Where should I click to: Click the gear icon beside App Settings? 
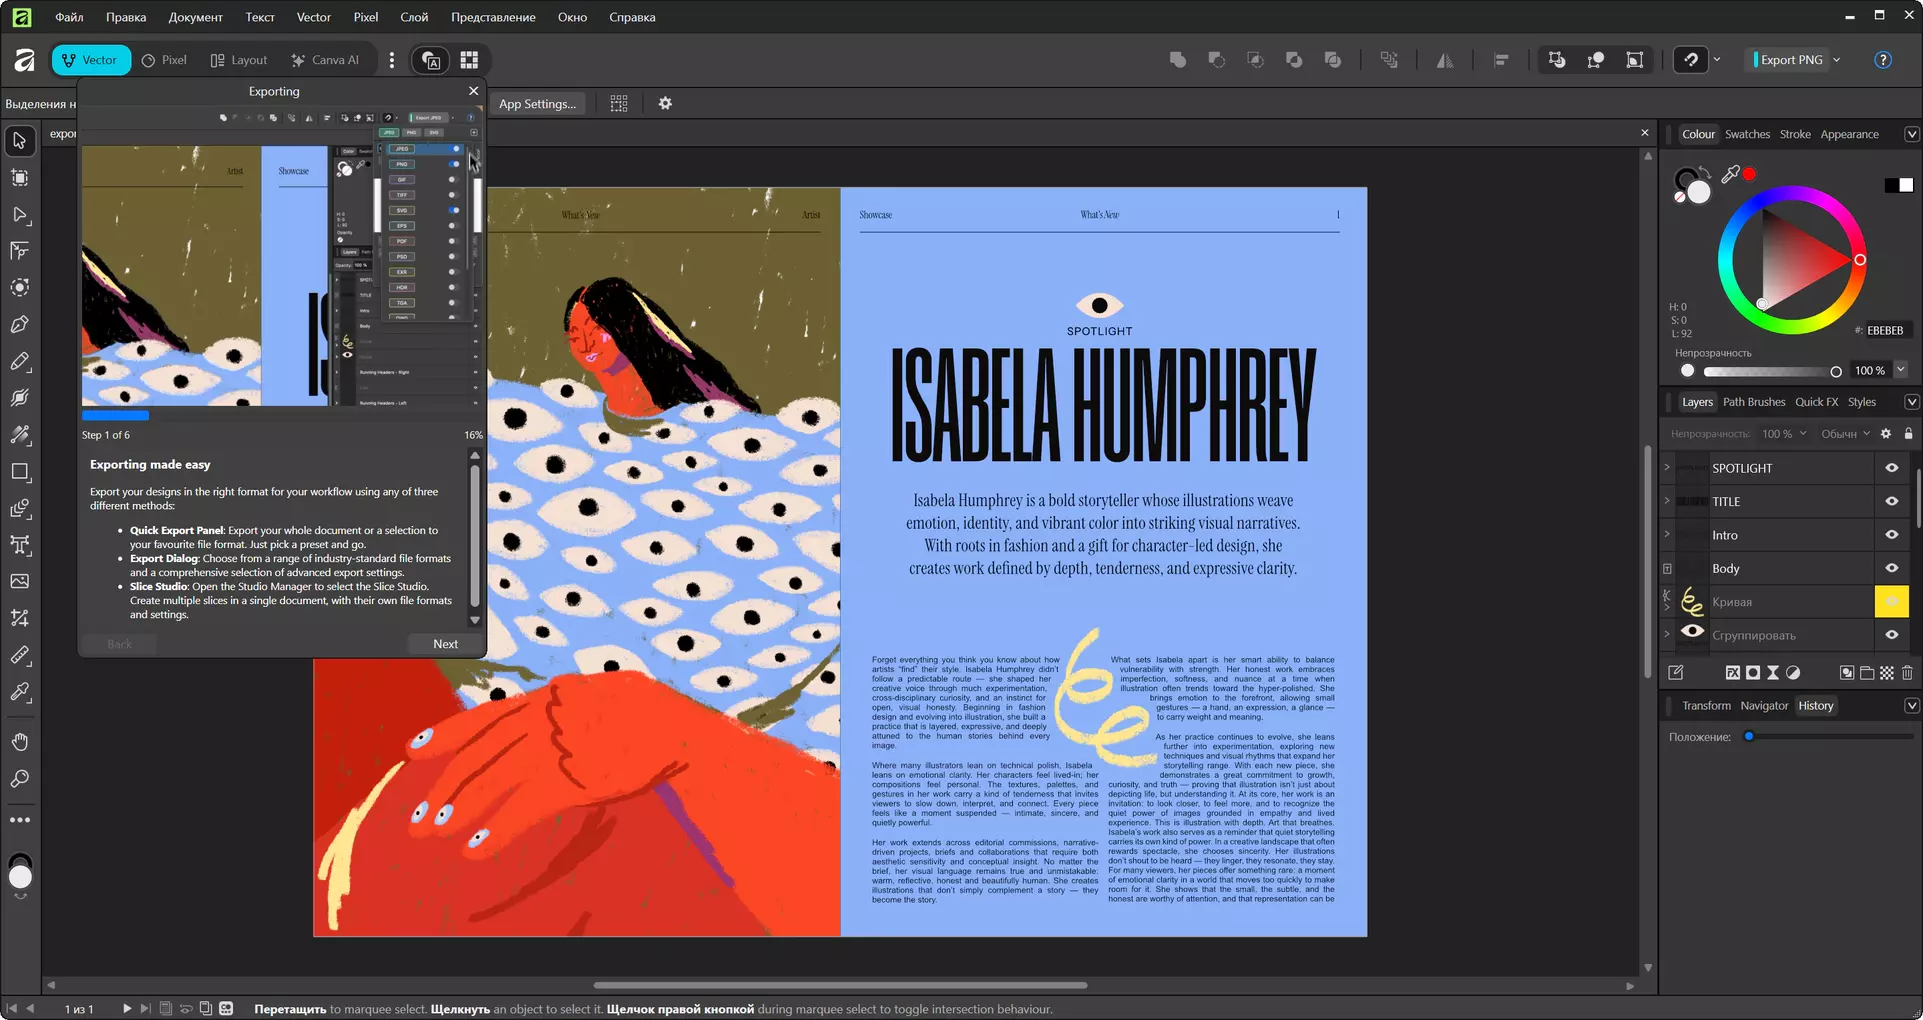coord(665,103)
